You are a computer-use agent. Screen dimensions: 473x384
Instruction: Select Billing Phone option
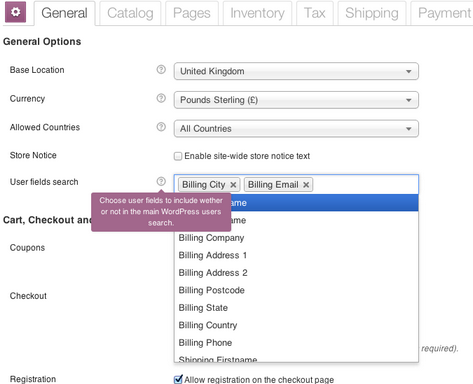tap(296, 342)
